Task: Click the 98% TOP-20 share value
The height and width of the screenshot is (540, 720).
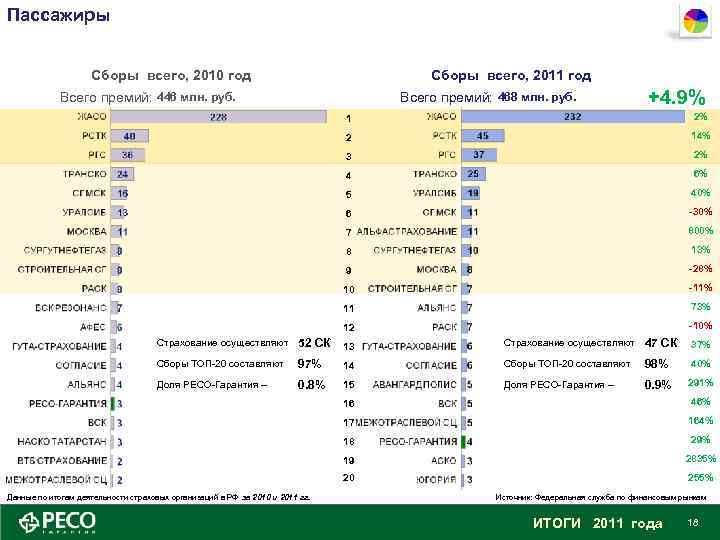Action: (x=656, y=364)
